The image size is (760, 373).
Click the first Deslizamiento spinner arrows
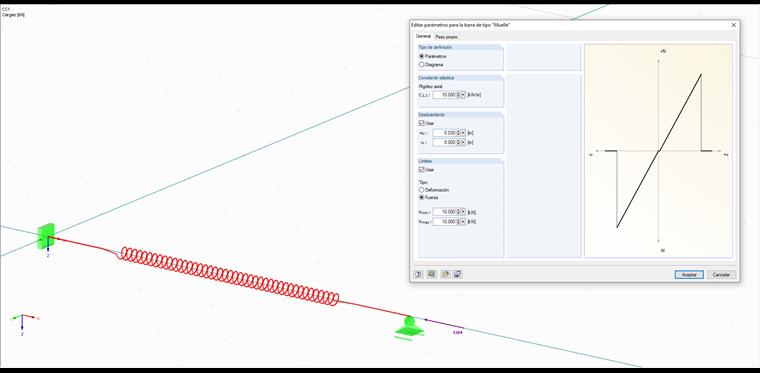pos(459,133)
